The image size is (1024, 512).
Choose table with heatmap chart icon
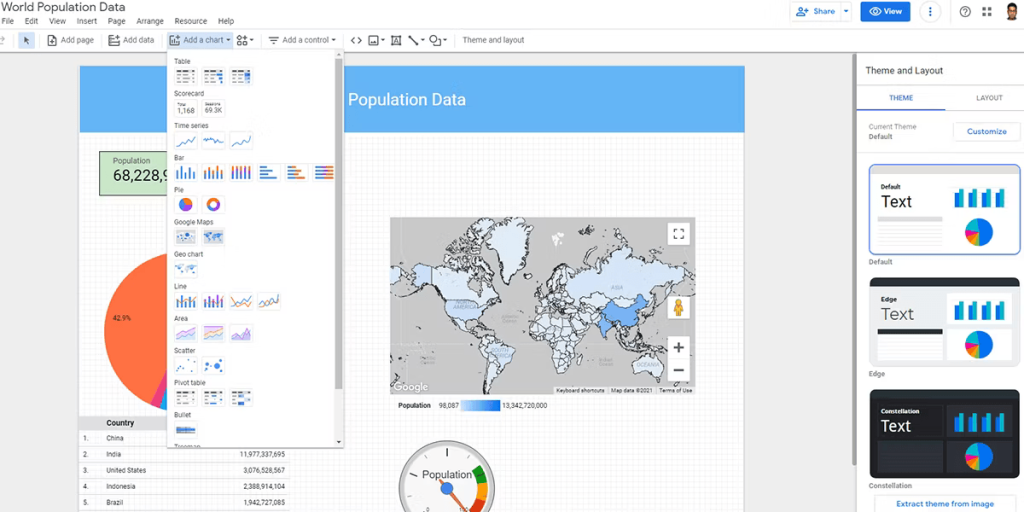(241, 76)
